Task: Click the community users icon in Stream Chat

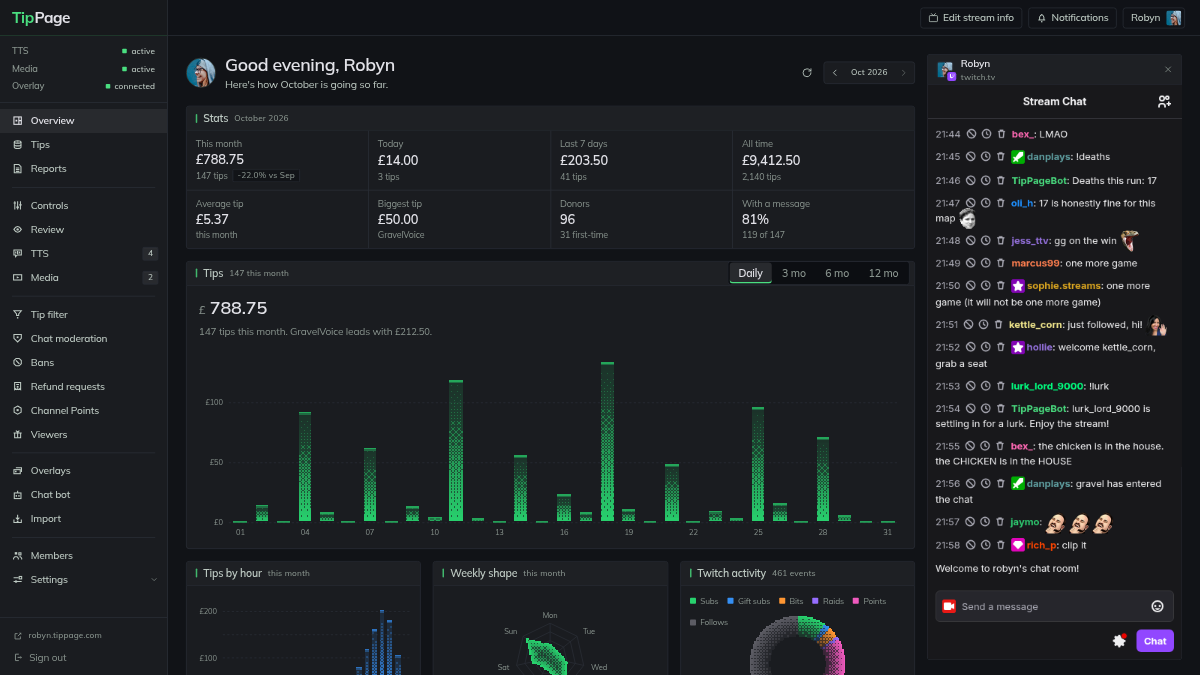Action: tap(1164, 102)
